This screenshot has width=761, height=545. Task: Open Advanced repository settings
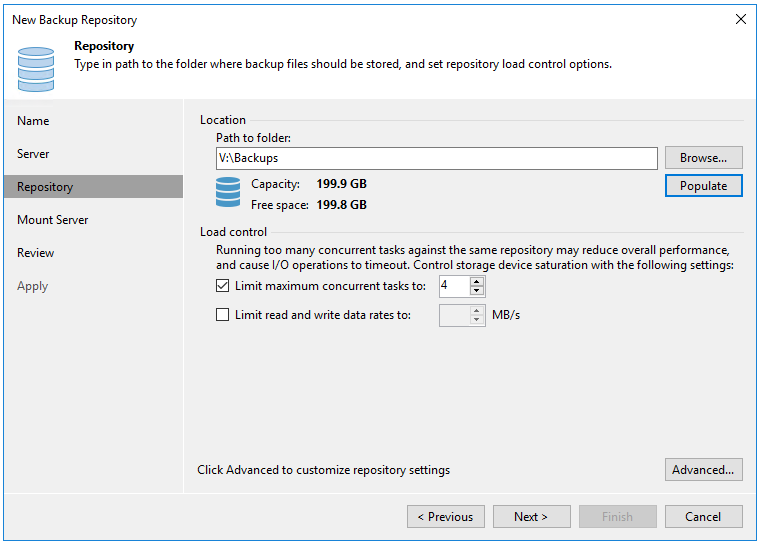[x=703, y=470]
